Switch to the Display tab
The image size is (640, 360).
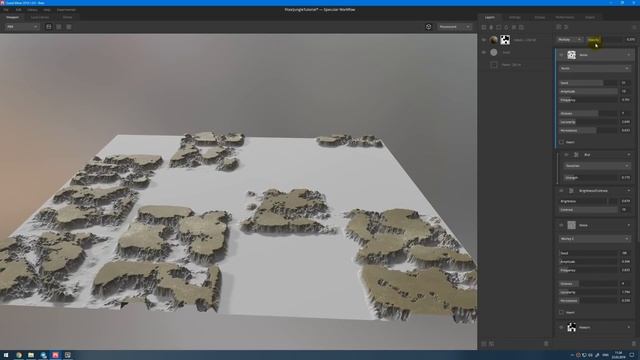click(x=540, y=17)
